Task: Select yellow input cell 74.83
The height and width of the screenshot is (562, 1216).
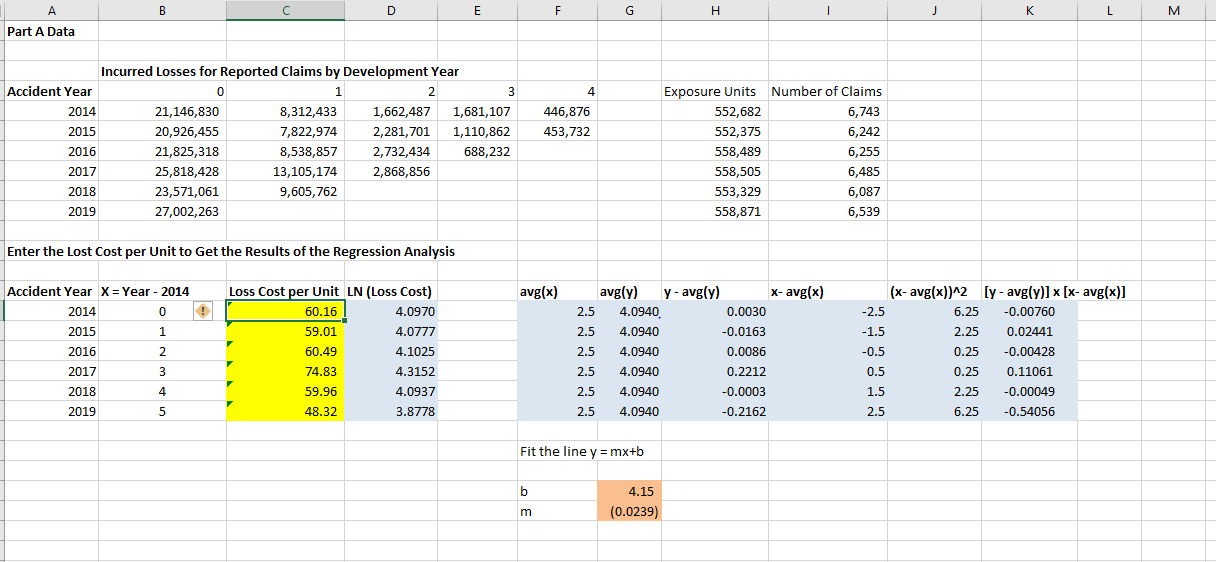Action: [x=285, y=371]
